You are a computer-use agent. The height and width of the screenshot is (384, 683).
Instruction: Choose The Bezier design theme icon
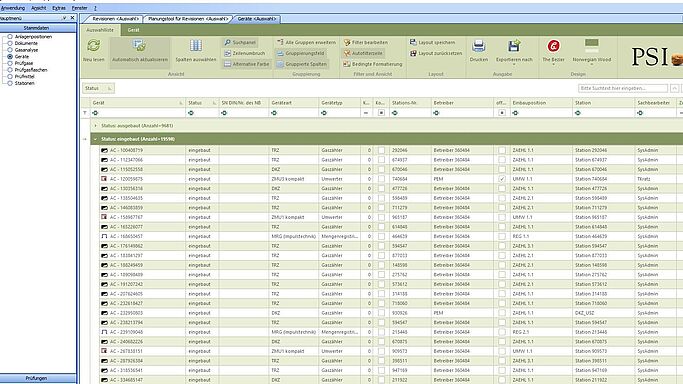554,45
